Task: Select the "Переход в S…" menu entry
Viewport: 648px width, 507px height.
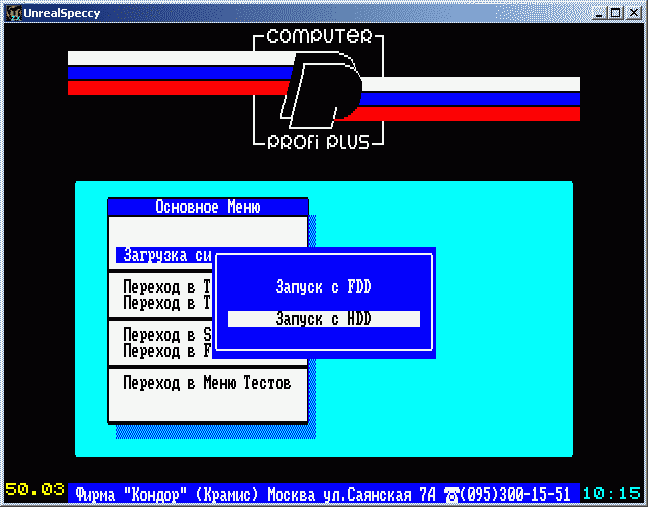Action: pos(165,335)
